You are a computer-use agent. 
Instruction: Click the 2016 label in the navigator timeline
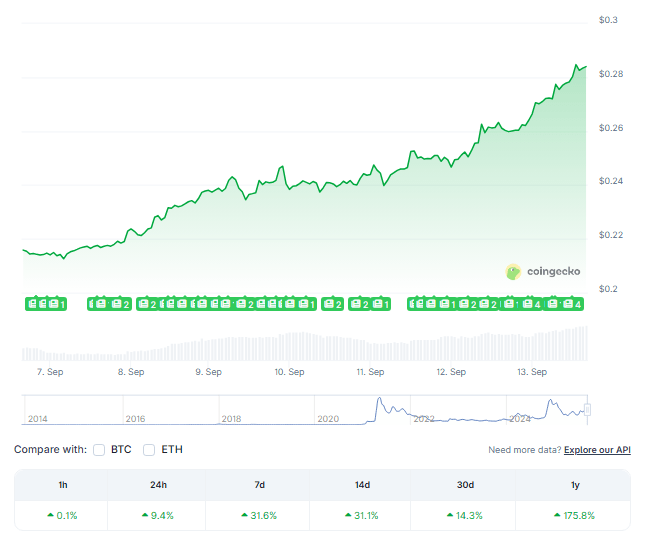pos(136,418)
